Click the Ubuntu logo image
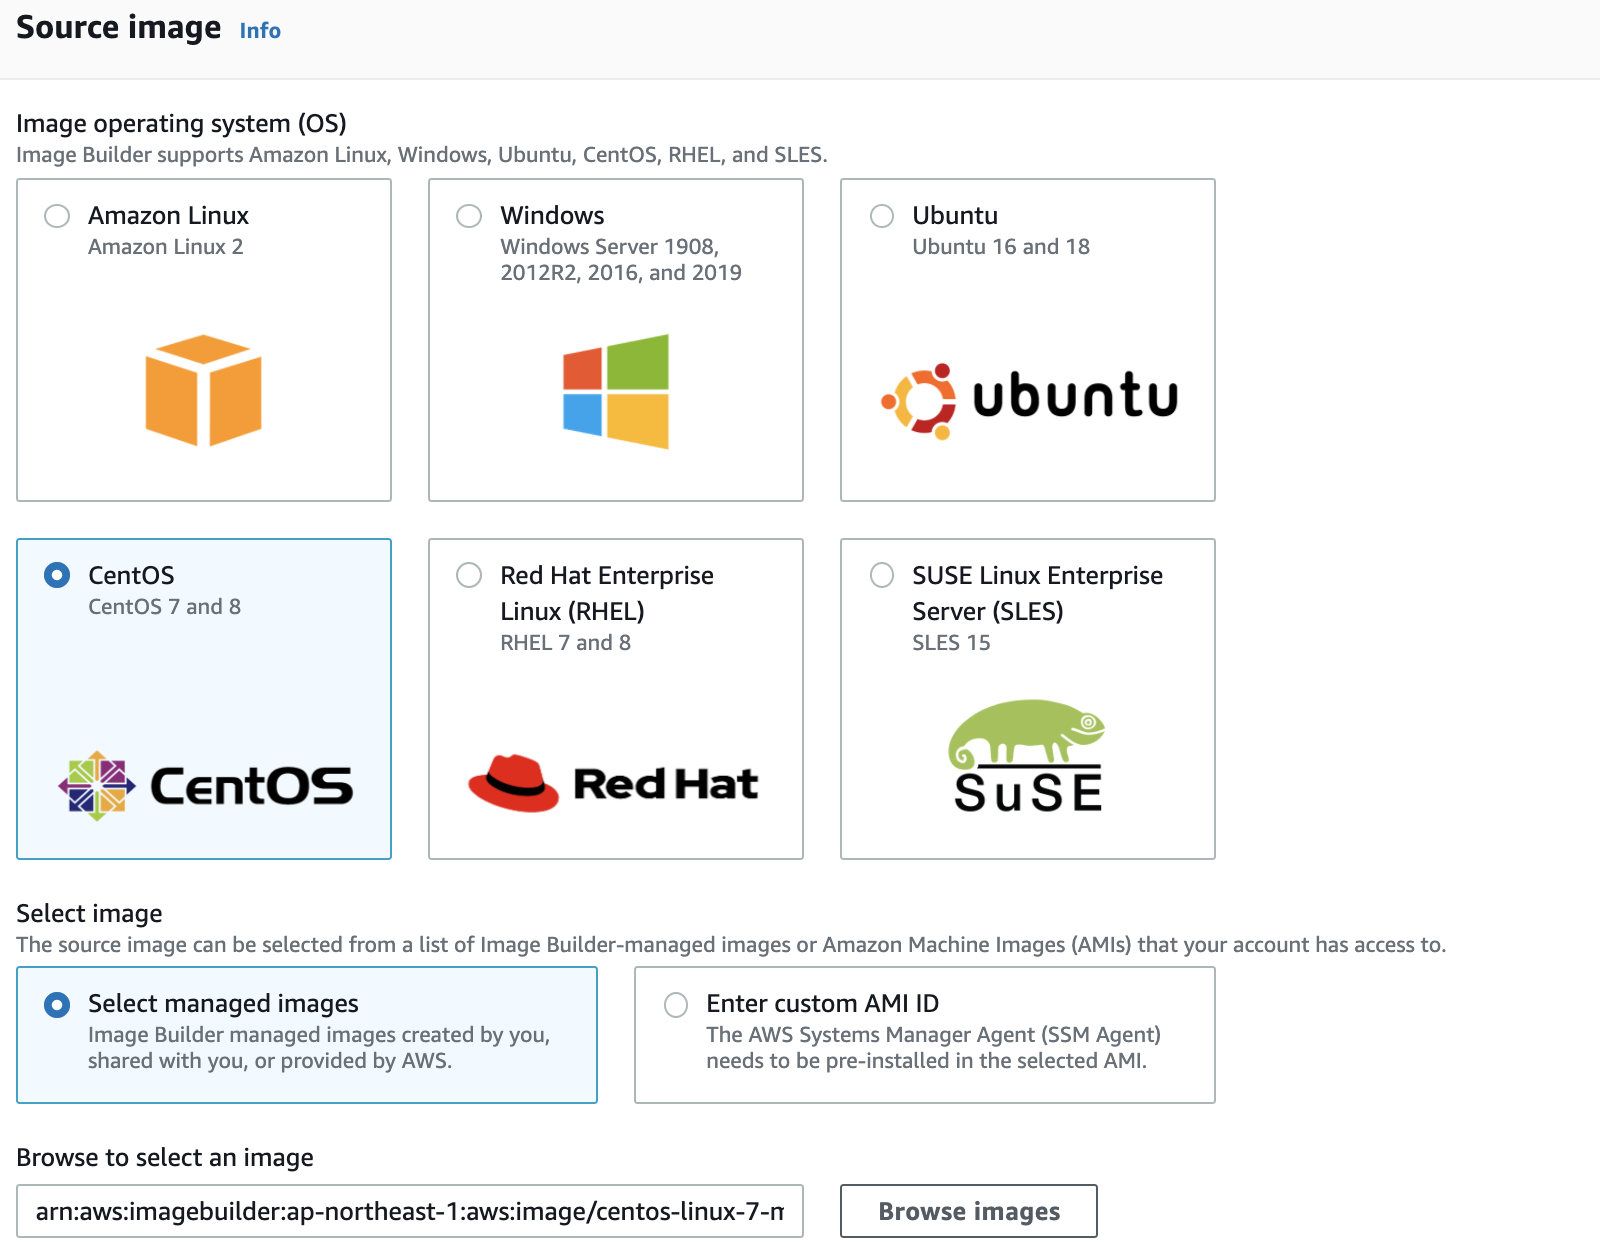Screen dimensions: 1600x1256 coord(1029,401)
